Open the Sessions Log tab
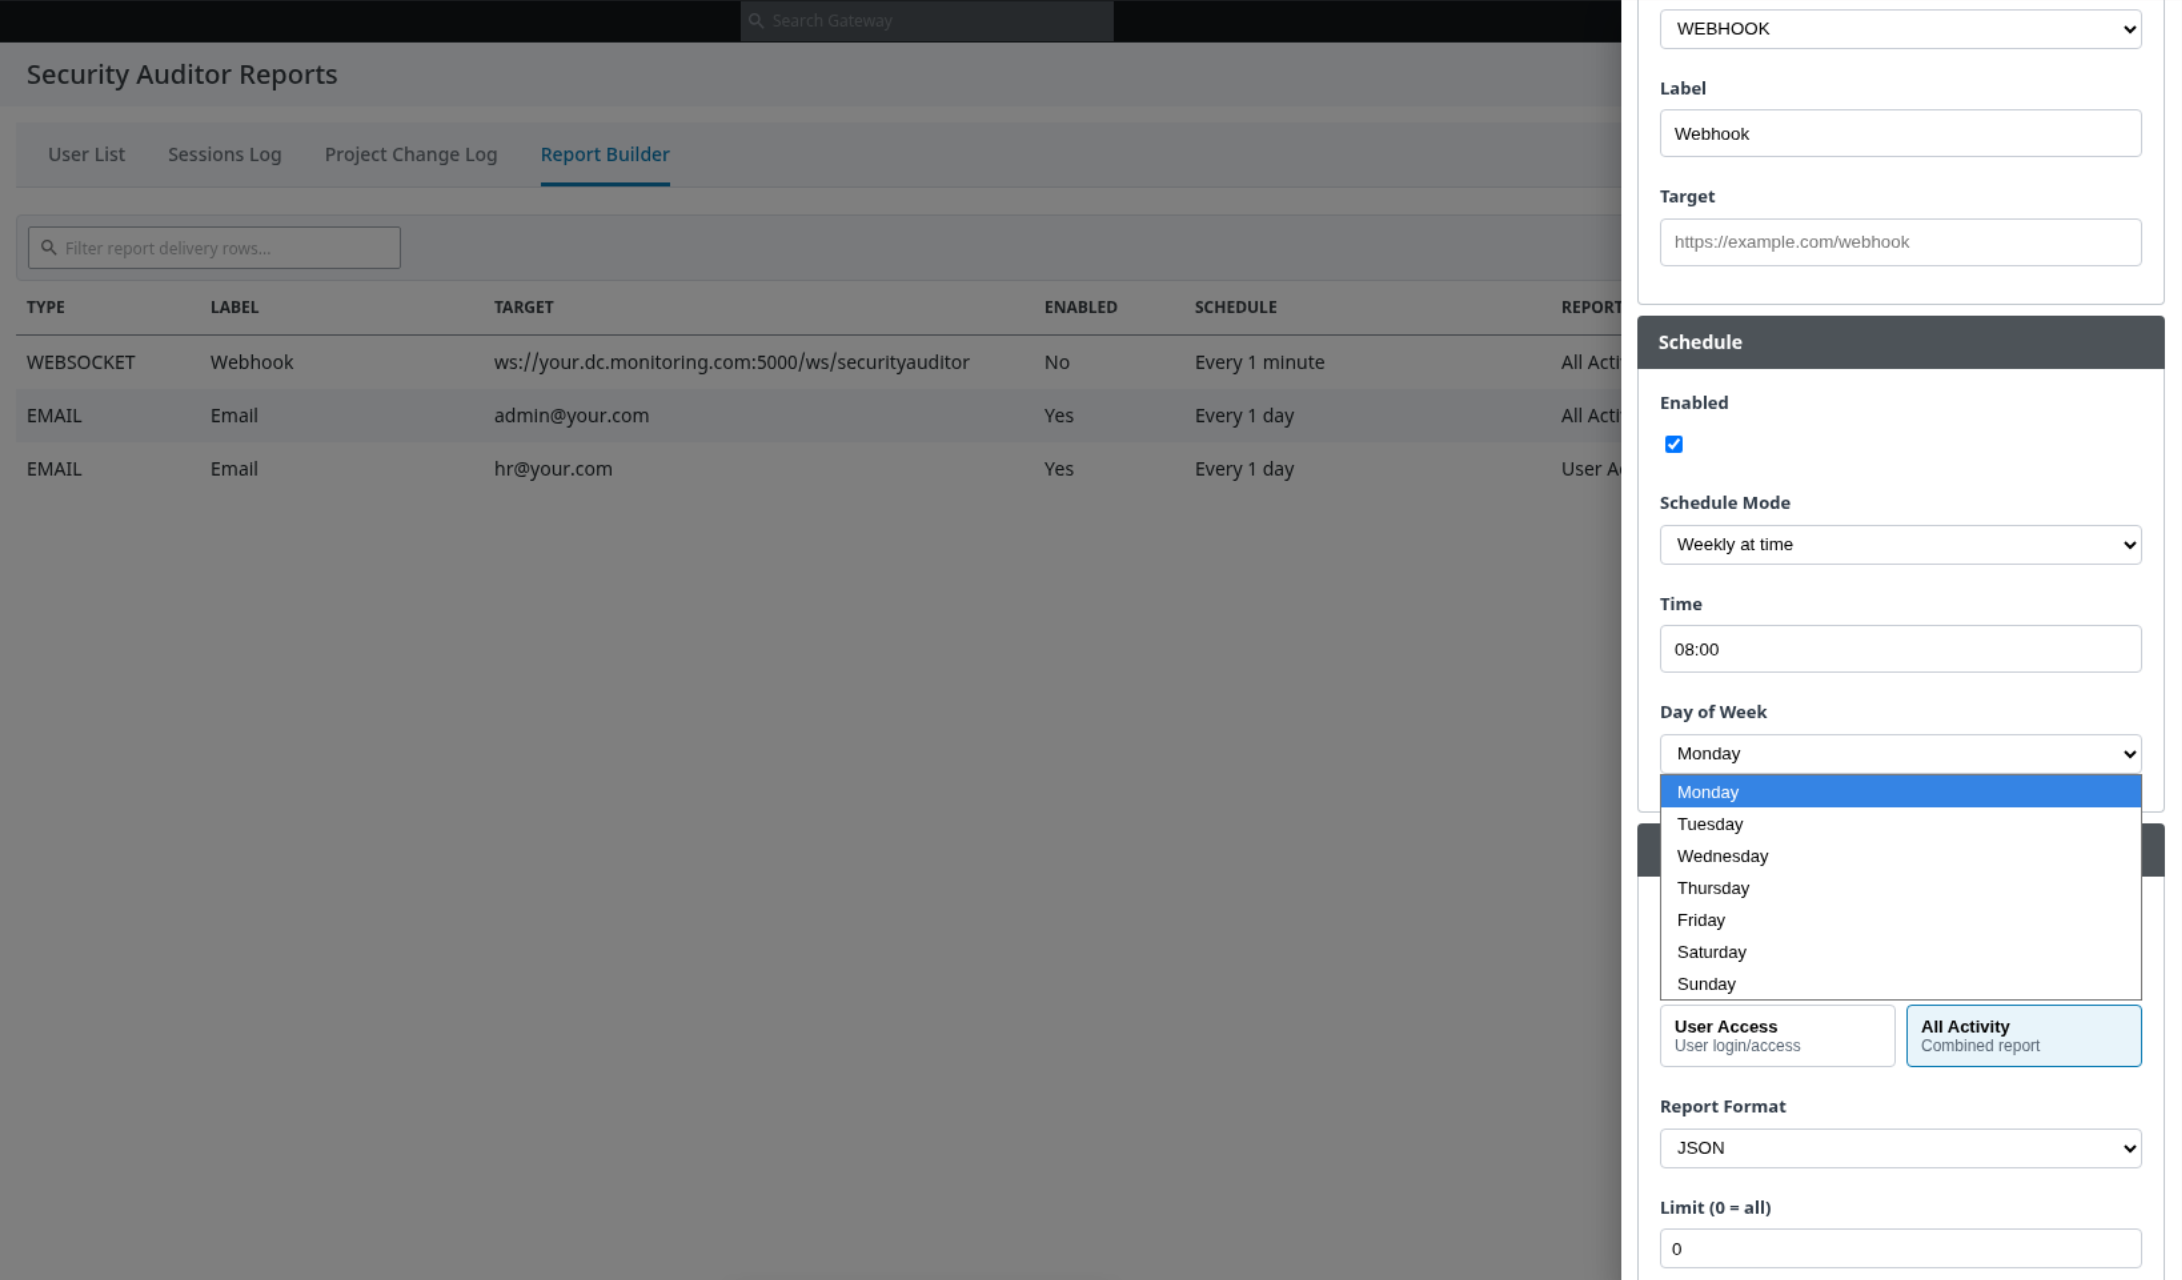This screenshot has width=2182, height=1280. tap(225, 154)
